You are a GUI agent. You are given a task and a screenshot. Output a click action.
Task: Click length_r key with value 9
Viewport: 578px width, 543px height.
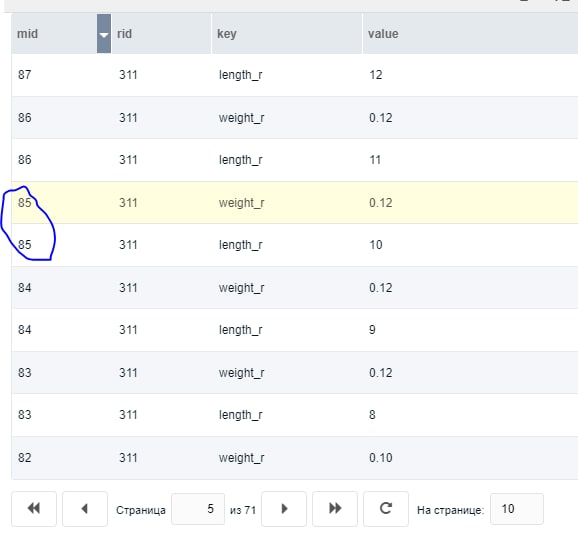pyautogui.click(x=240, y=330)
